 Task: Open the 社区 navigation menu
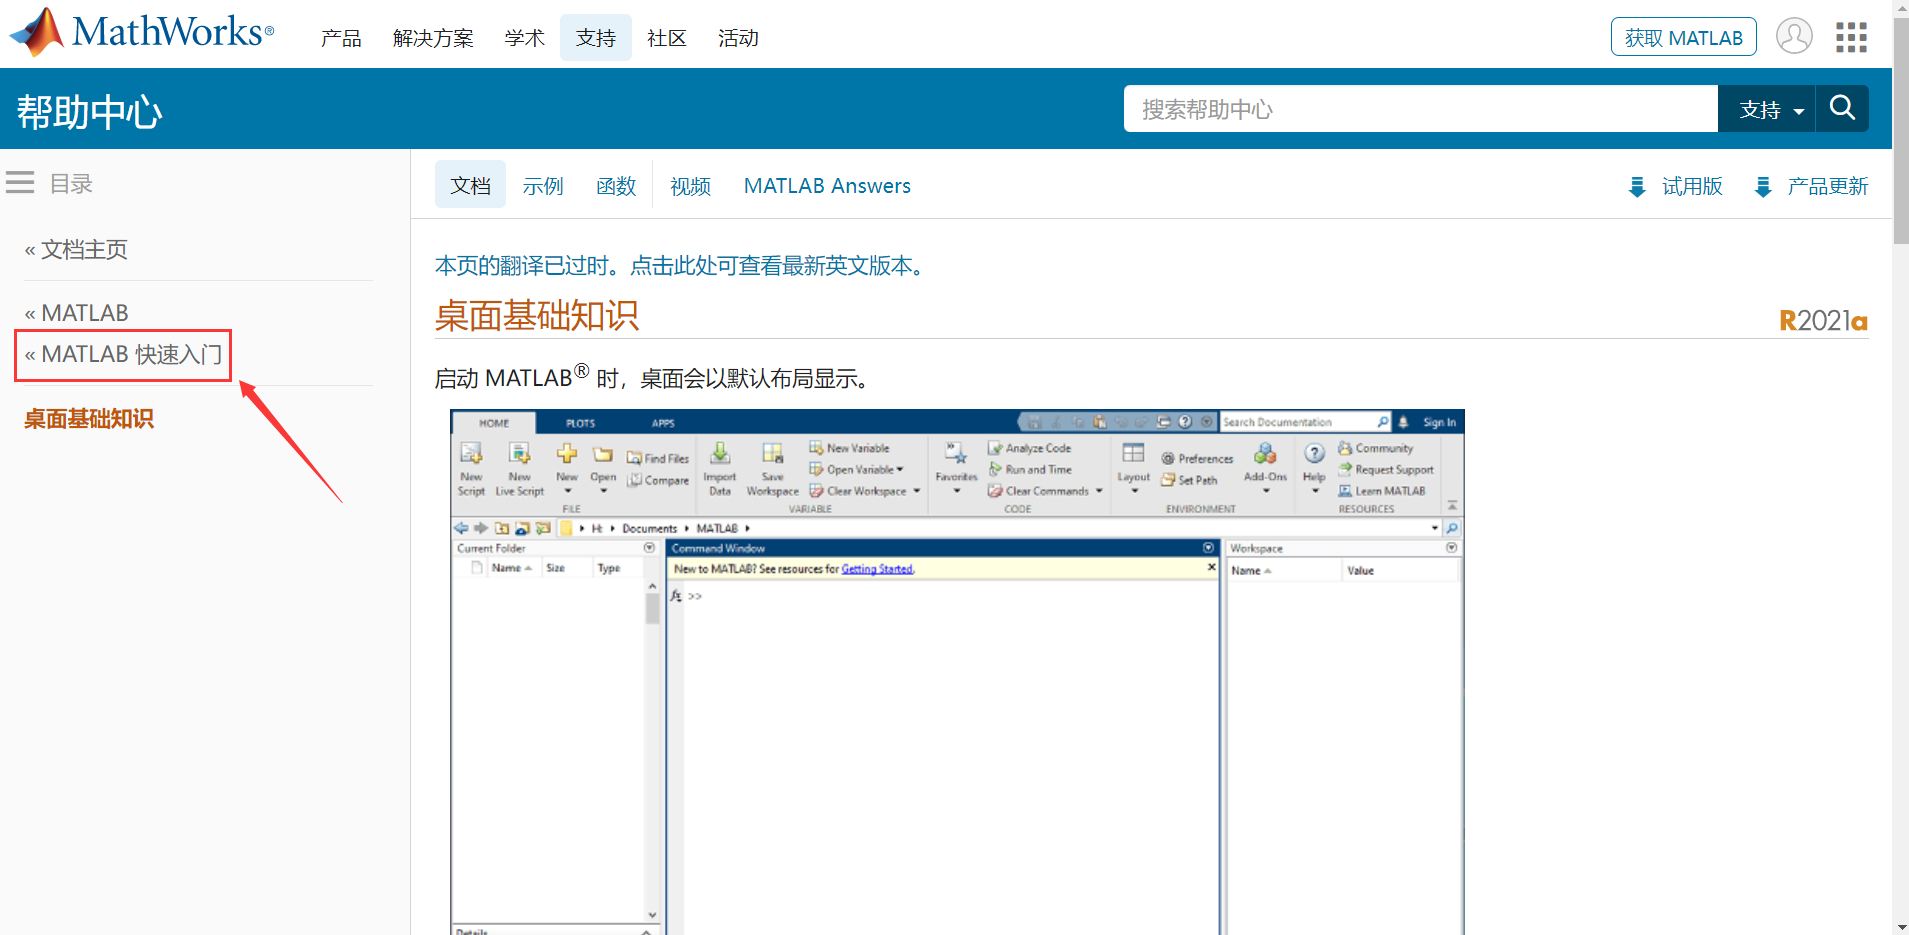667,38
